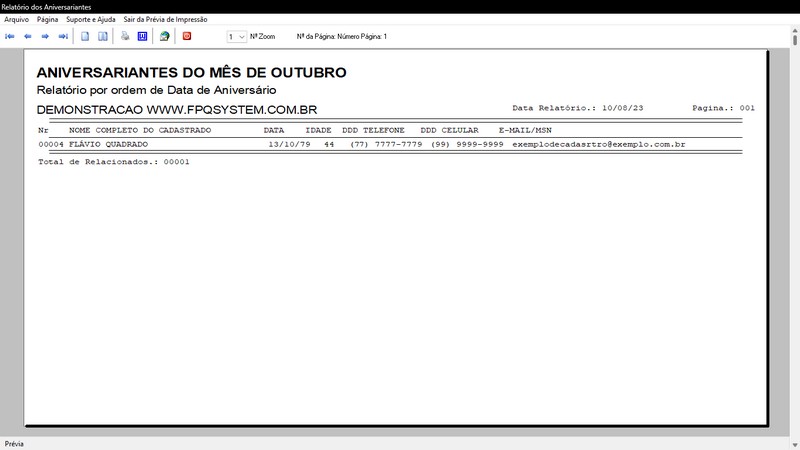Click window title 'Relatório dos Aniversariantes'
Screen dimensions: 800x450
click(46, 7)
